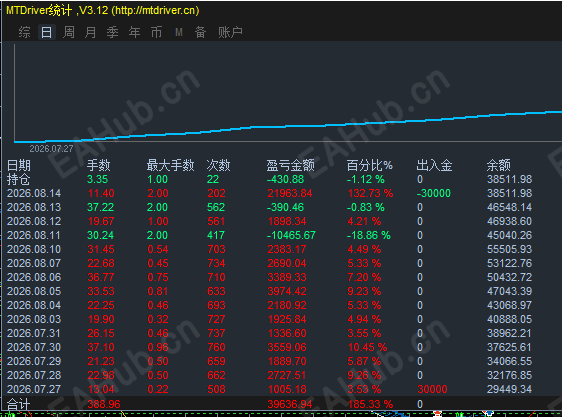Viewport: 562px width, 417px height.
Task: Click the 10.45 % percentage cell
Action: click(367, 347)
